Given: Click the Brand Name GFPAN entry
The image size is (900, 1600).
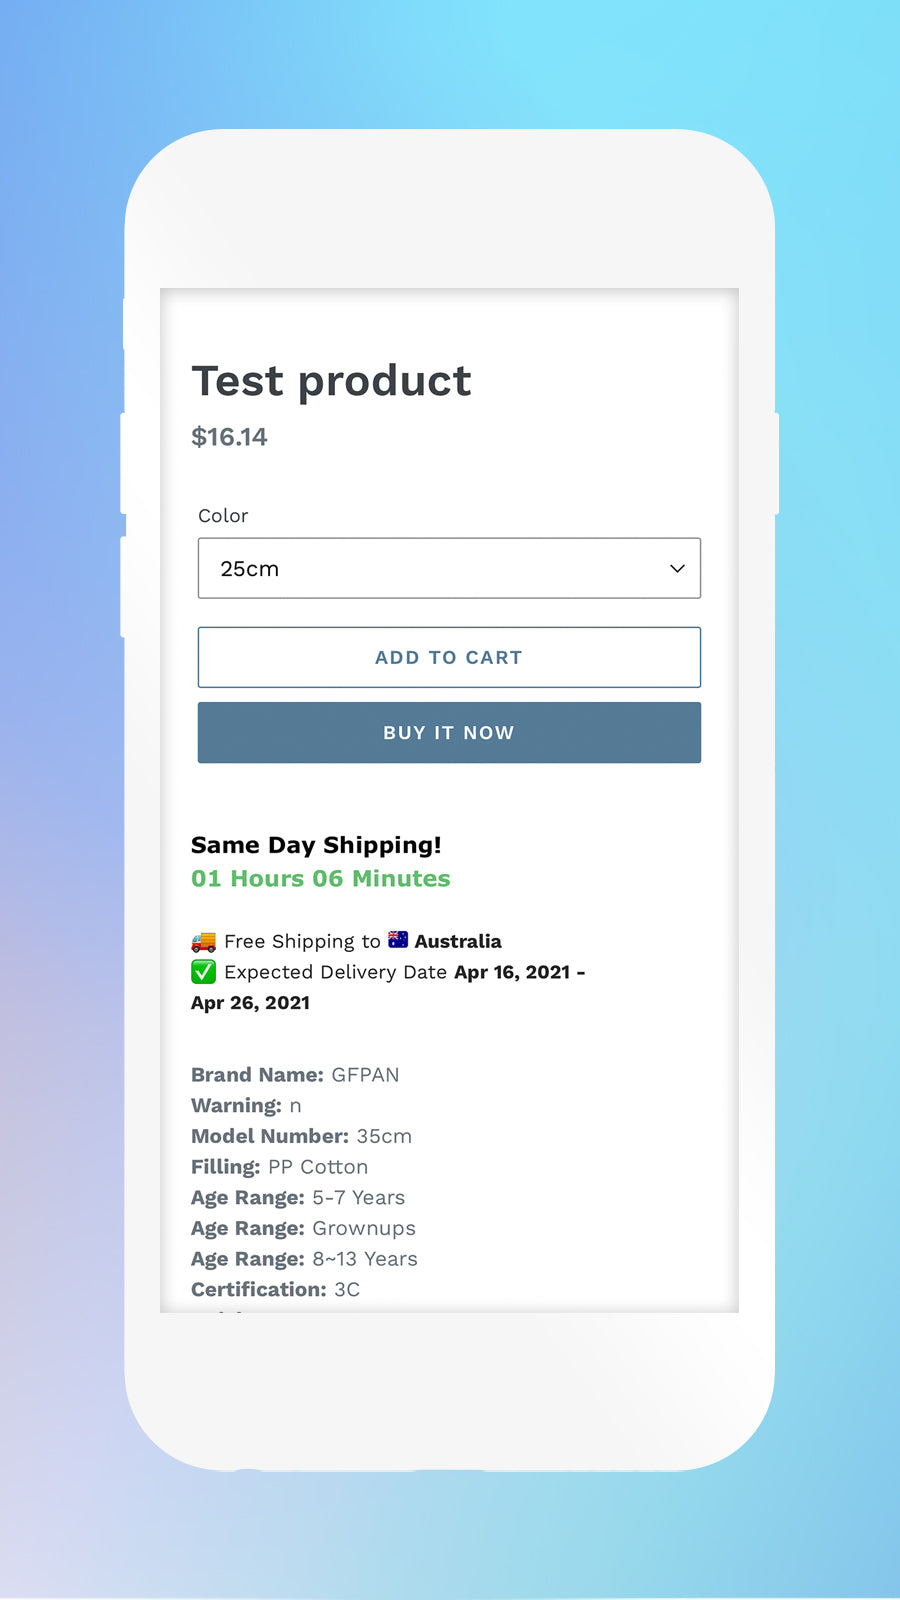Looking at the screenshot, I should 295,1074.
